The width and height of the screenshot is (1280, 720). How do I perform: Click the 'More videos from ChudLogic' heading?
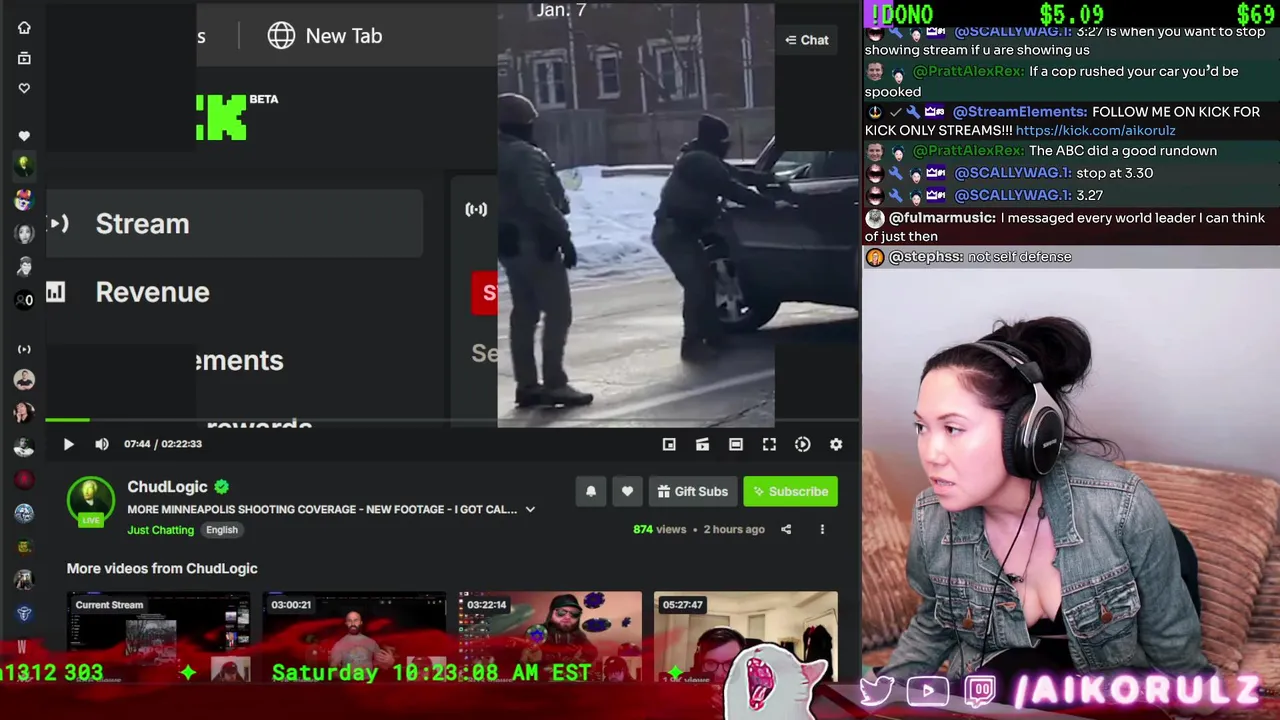click(162, 568)
